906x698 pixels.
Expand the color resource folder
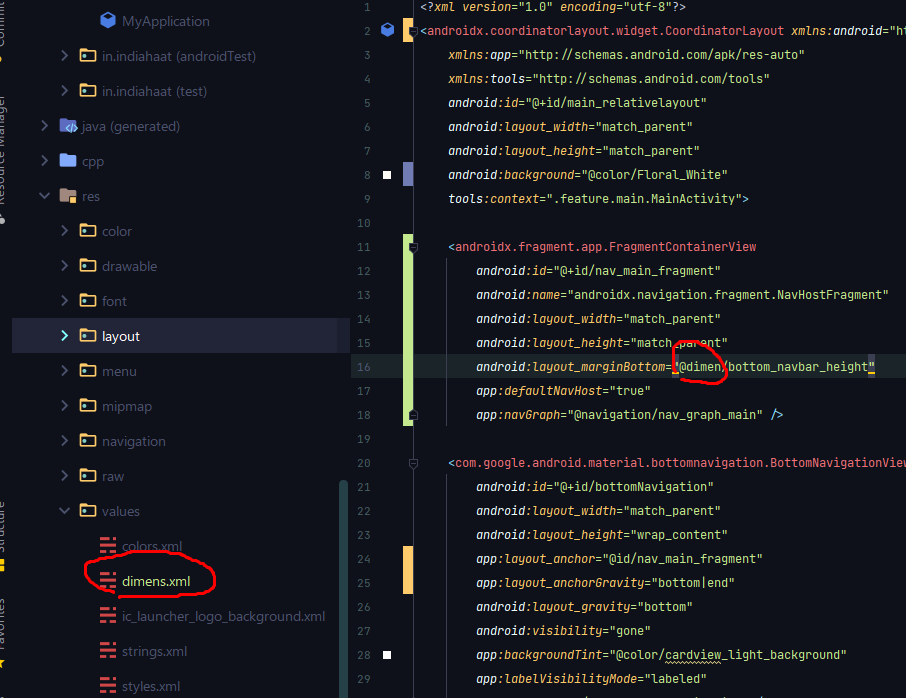[64, 231]
